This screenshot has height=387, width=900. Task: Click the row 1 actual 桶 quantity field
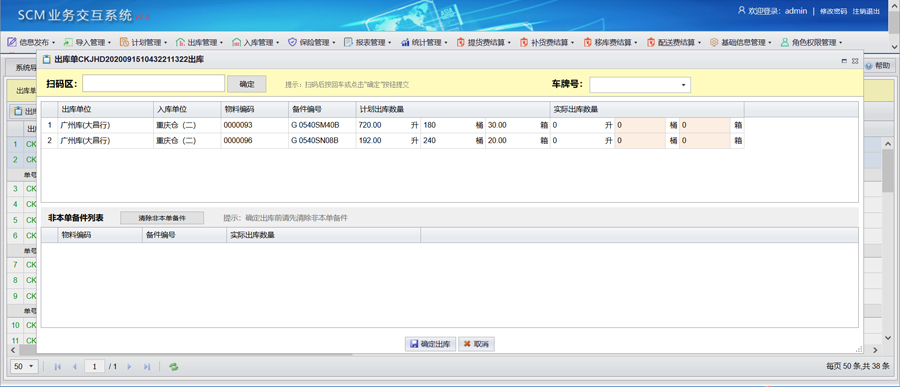[x=640, y=125]
